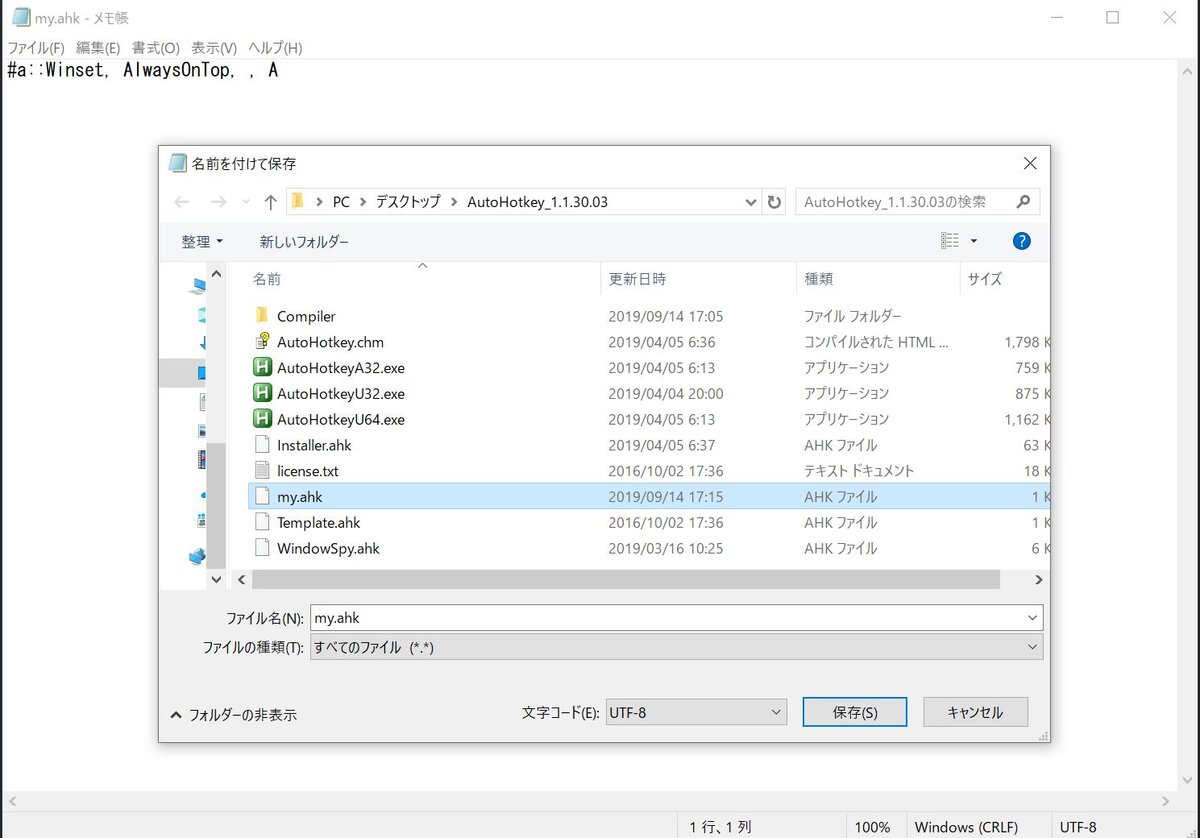Click the folder icon in the address bar
Viewport: 1200px width, 838px height.
(297, 201)
